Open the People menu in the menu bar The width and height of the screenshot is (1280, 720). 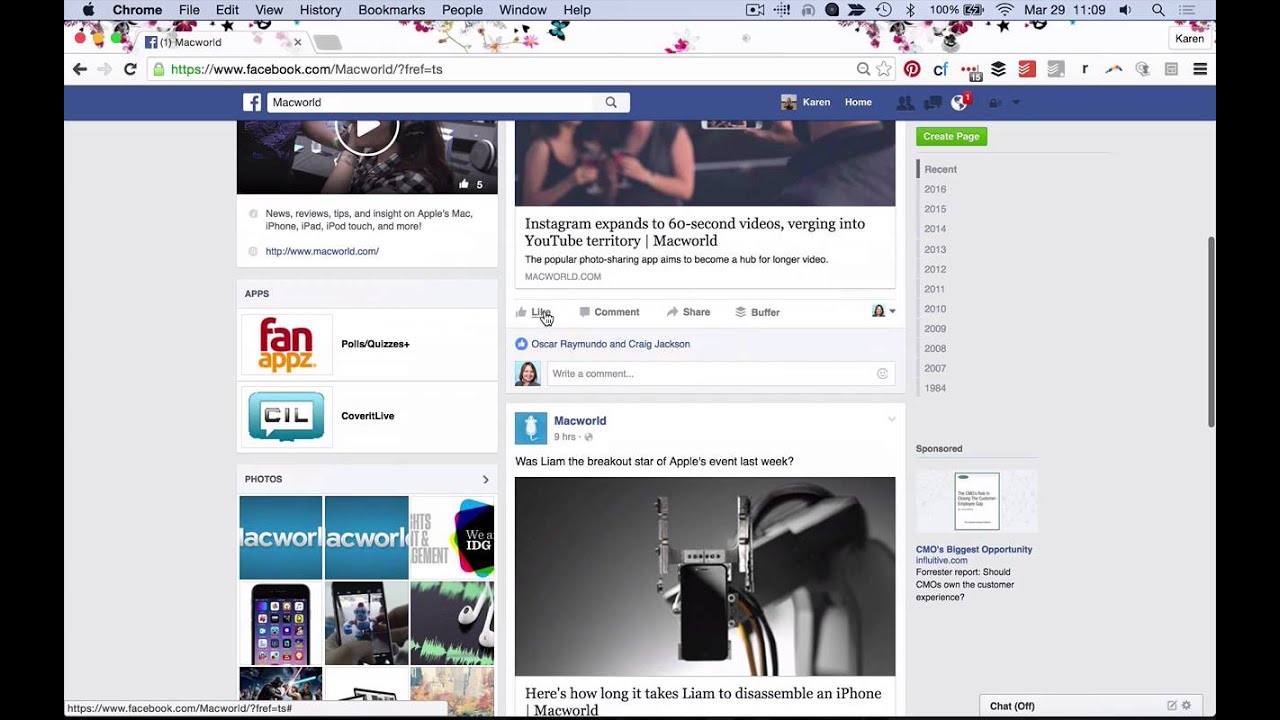(462, 10)
